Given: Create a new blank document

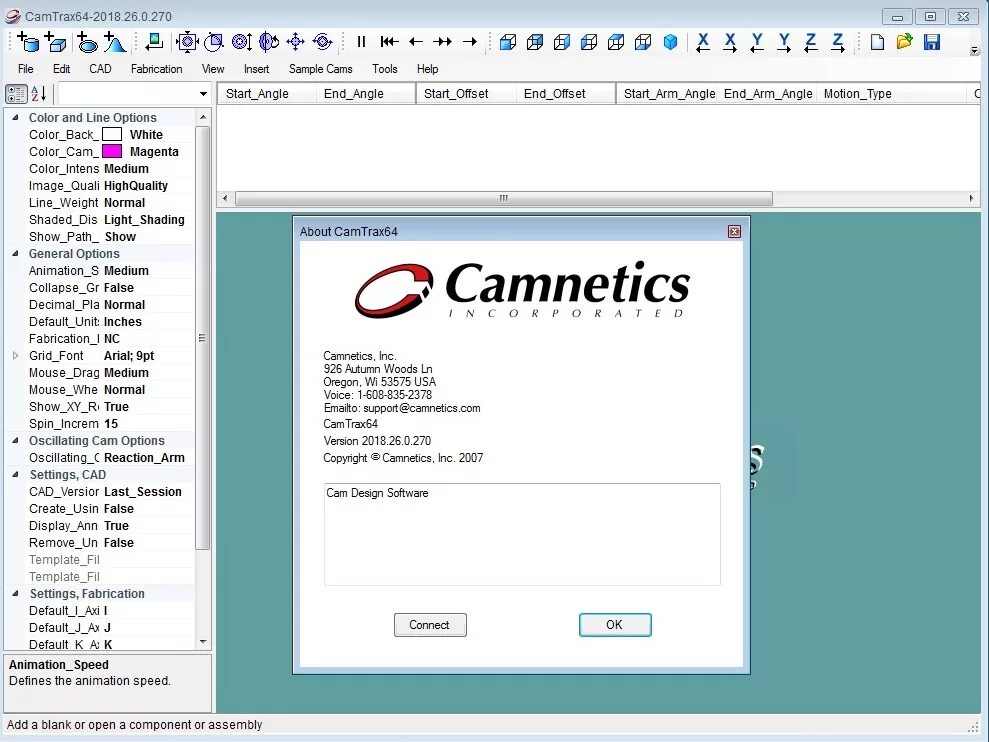Looking at the screenshot, I should 877,42.
